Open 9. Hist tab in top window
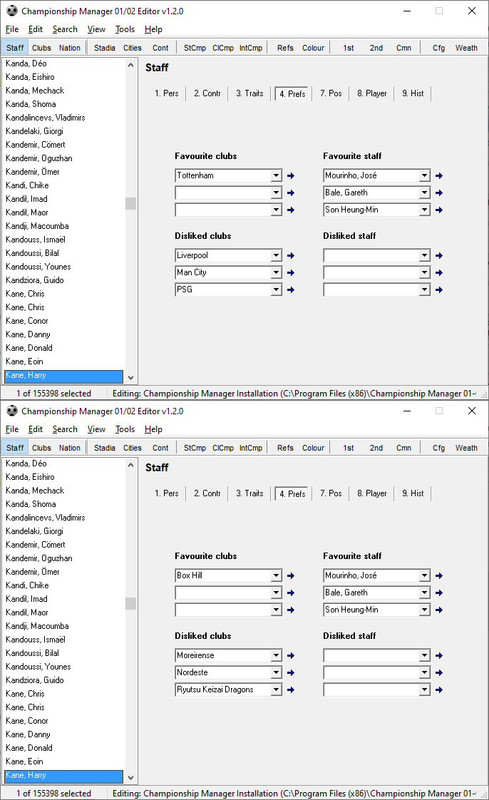 [413, 93]
